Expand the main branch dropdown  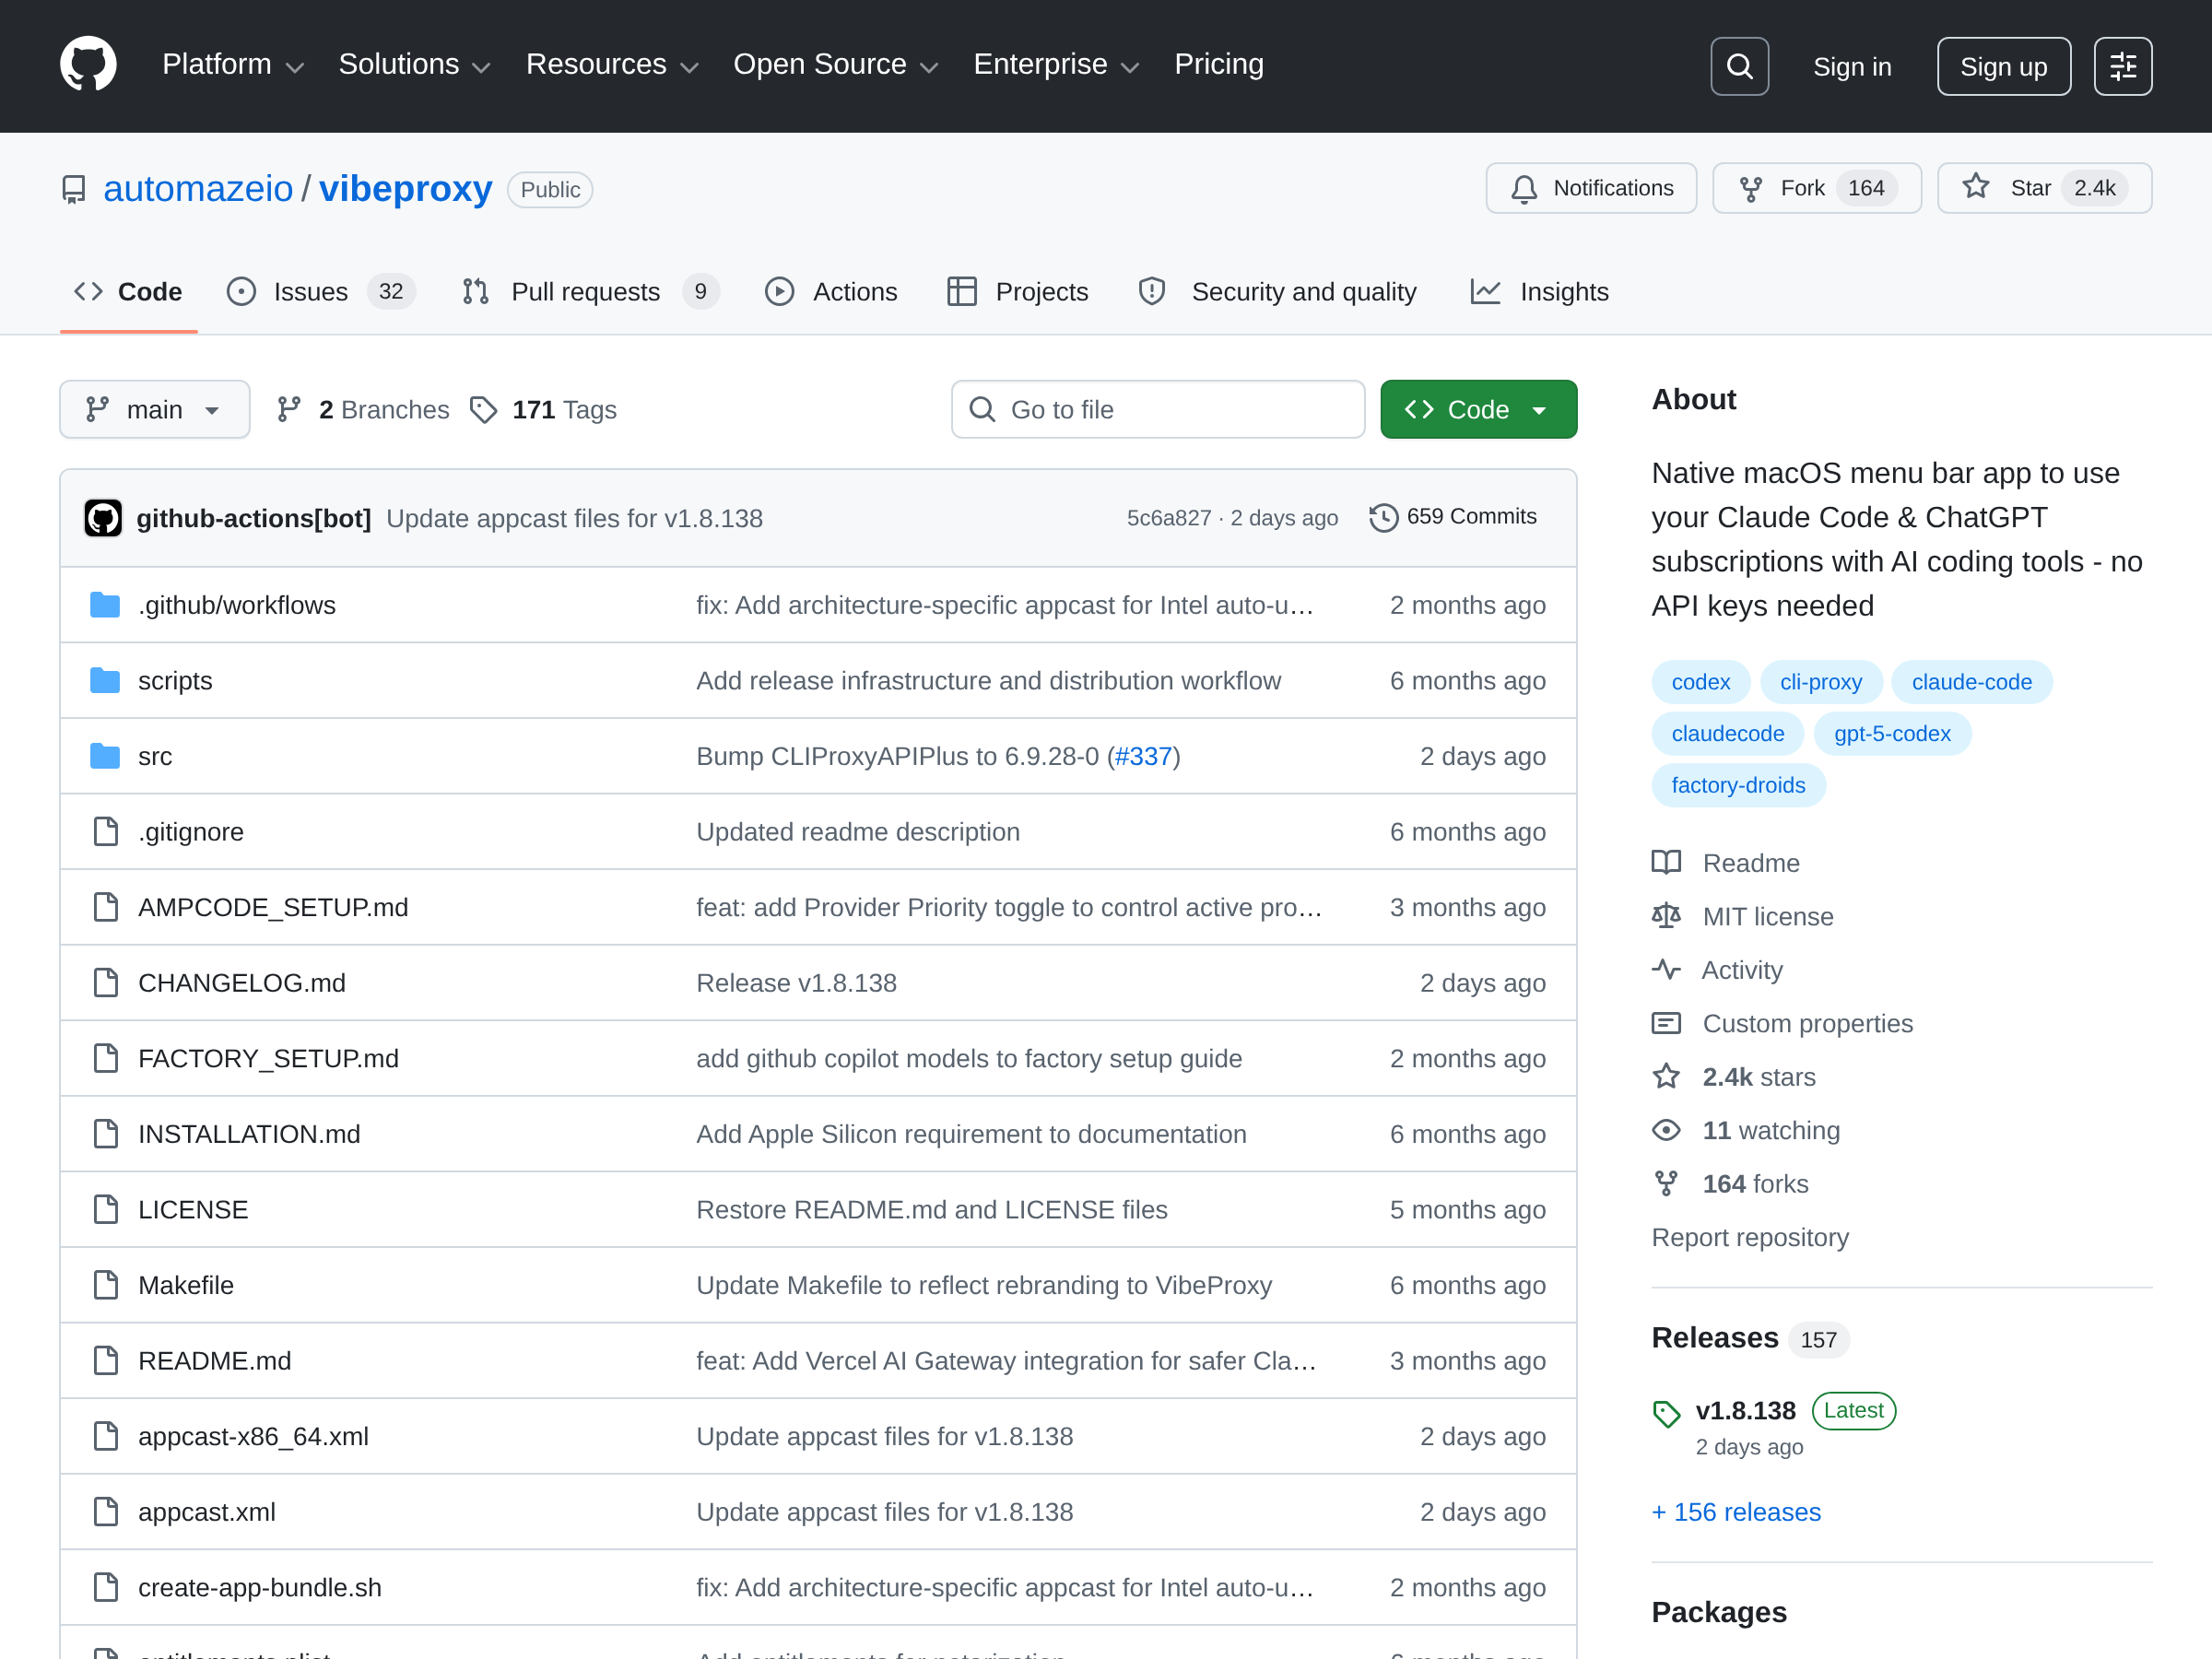154,410
